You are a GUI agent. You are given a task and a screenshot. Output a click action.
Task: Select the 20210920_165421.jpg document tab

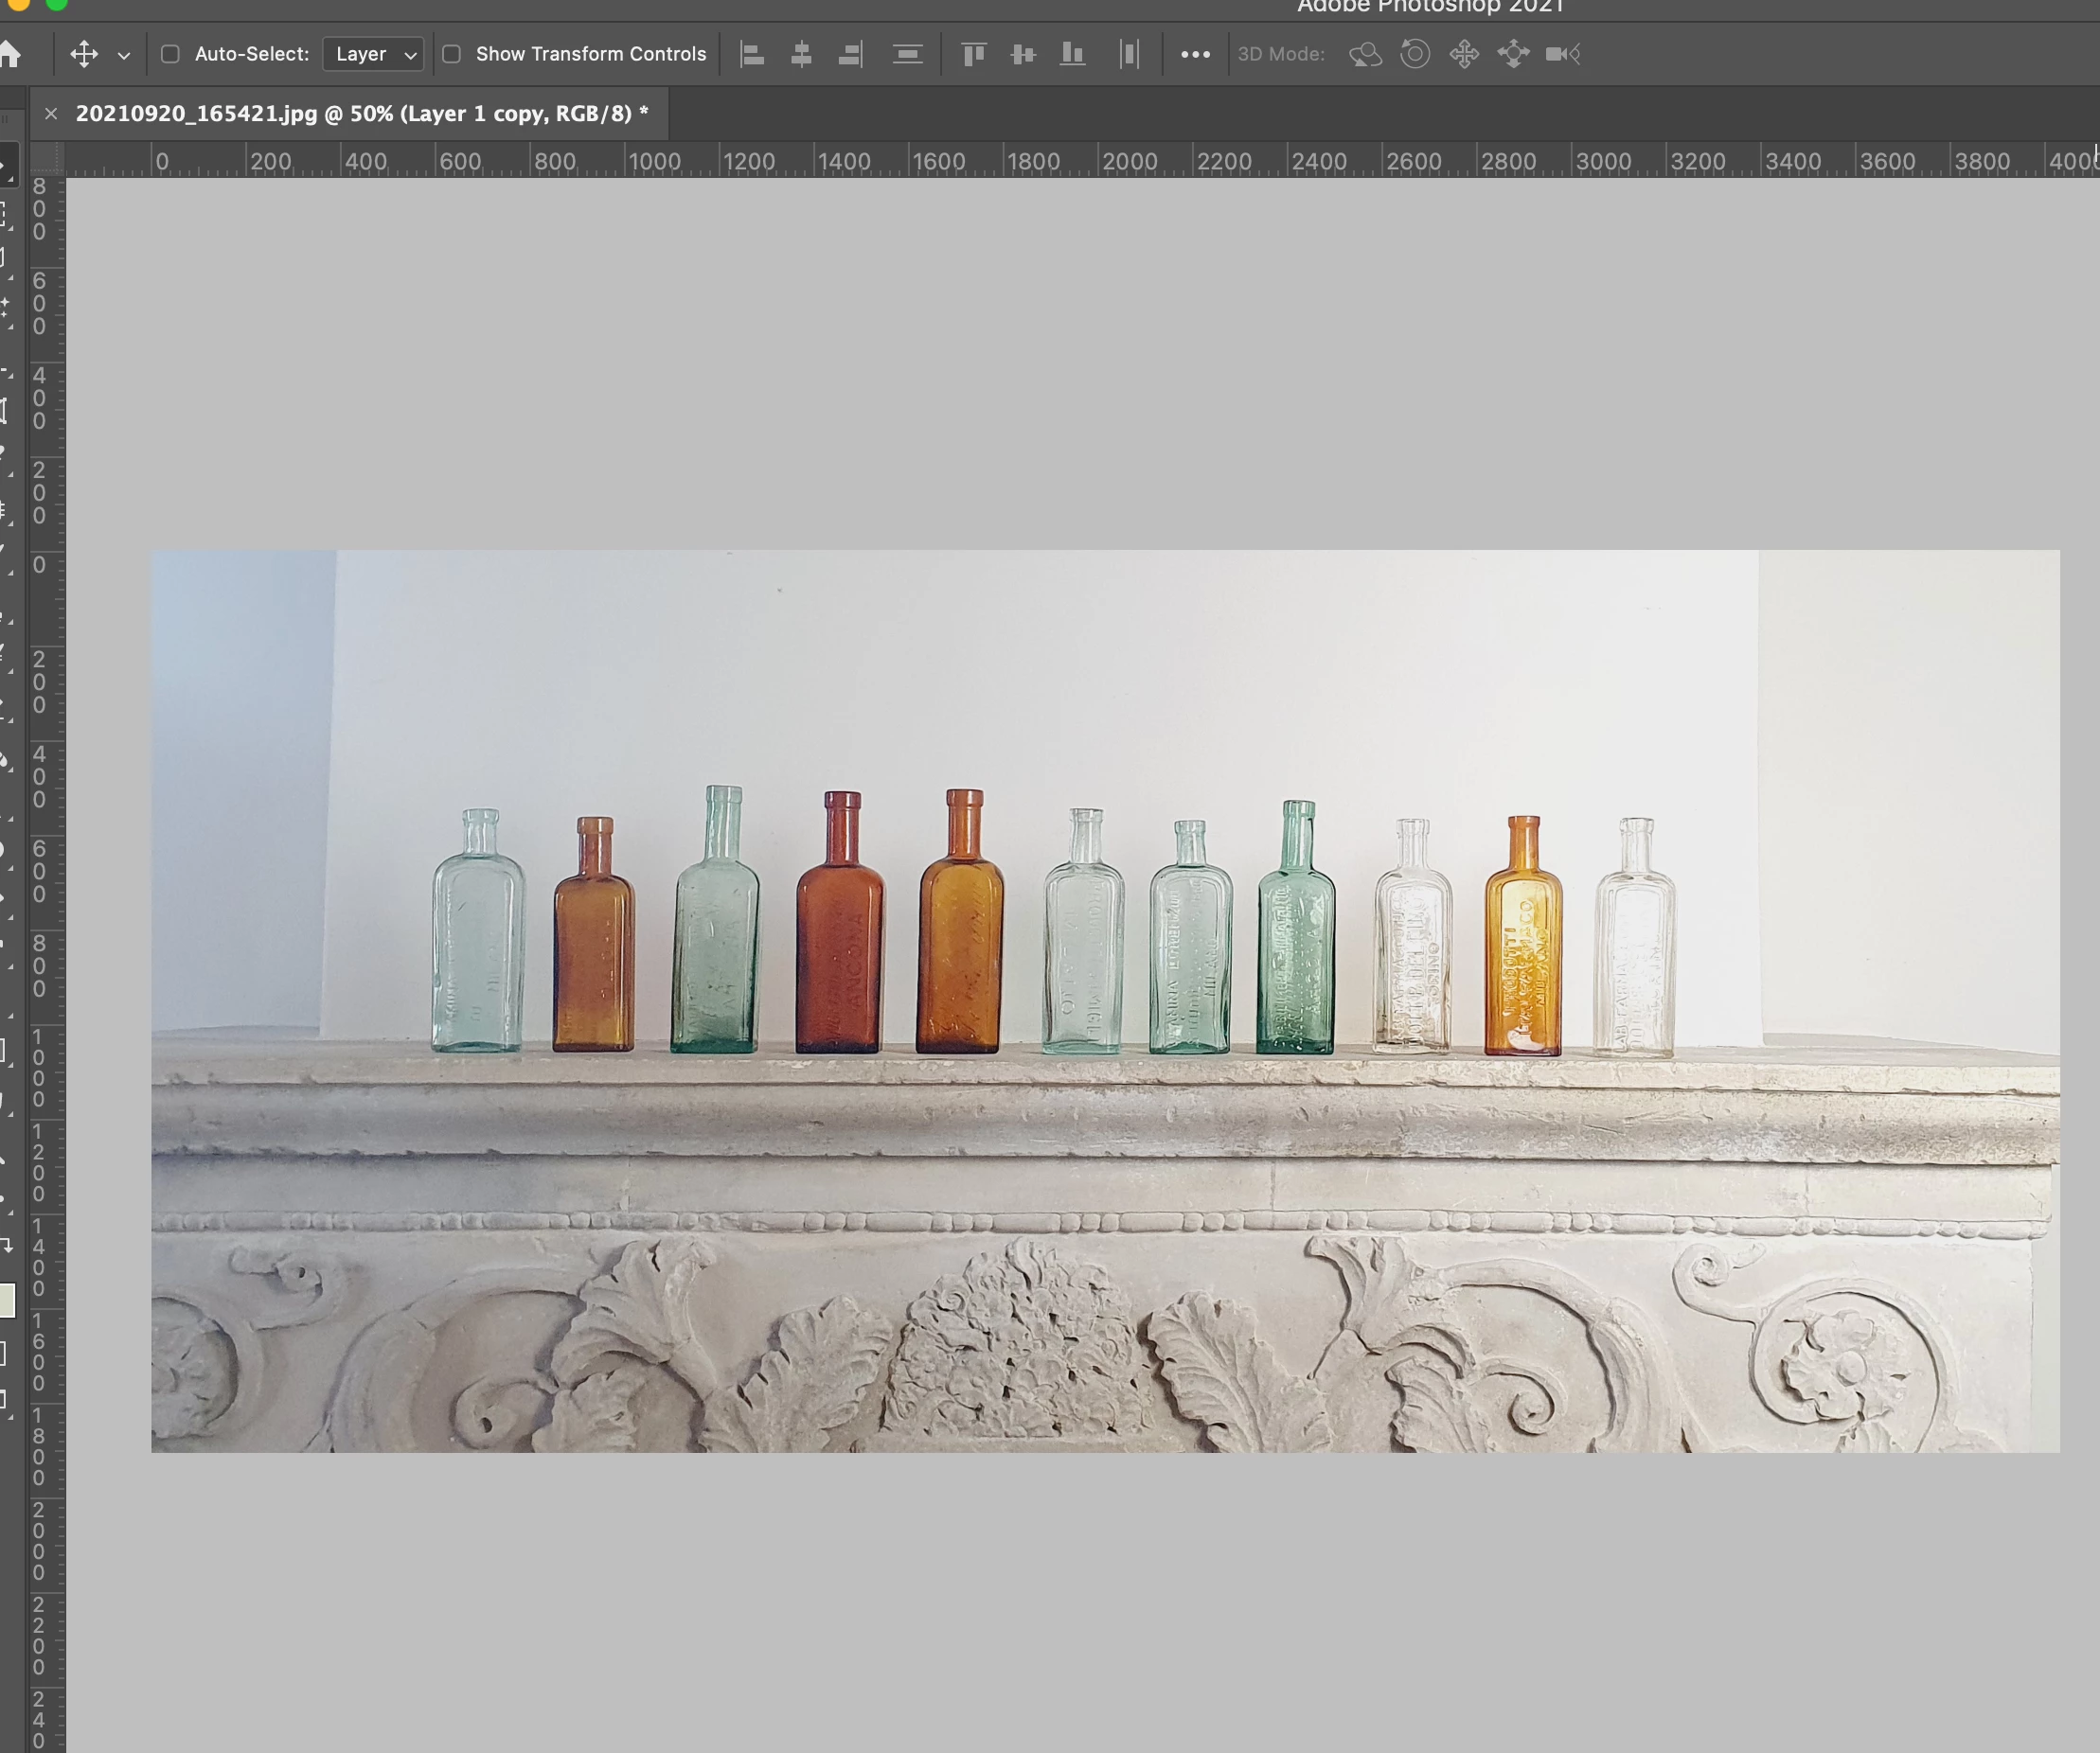pos(360,114)
